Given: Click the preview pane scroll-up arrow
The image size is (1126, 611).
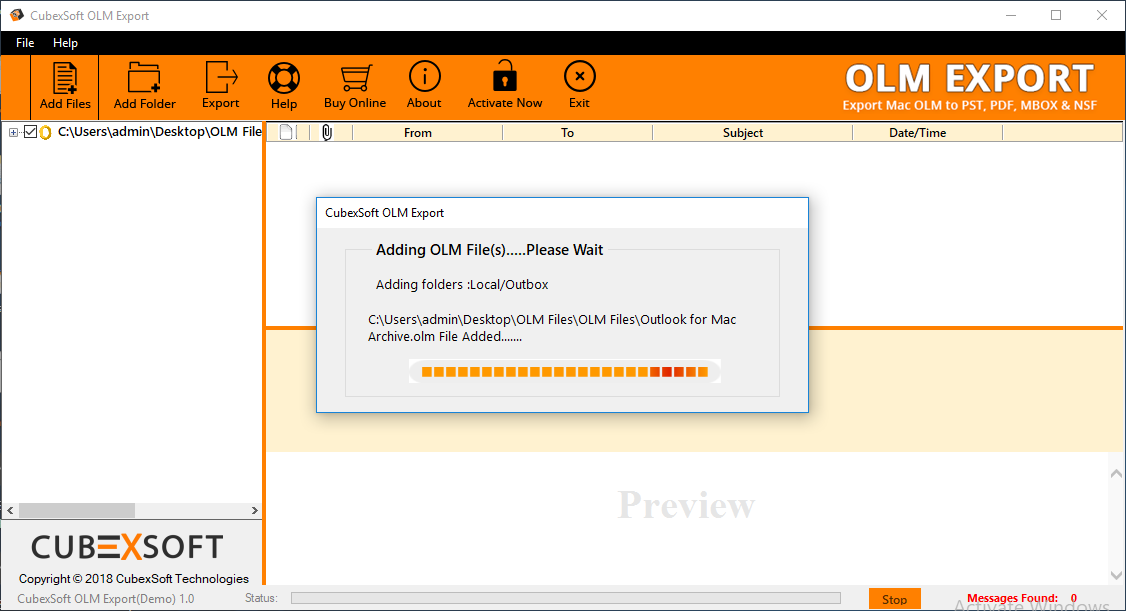Looking at the screenshot, I should point(1116,473).
